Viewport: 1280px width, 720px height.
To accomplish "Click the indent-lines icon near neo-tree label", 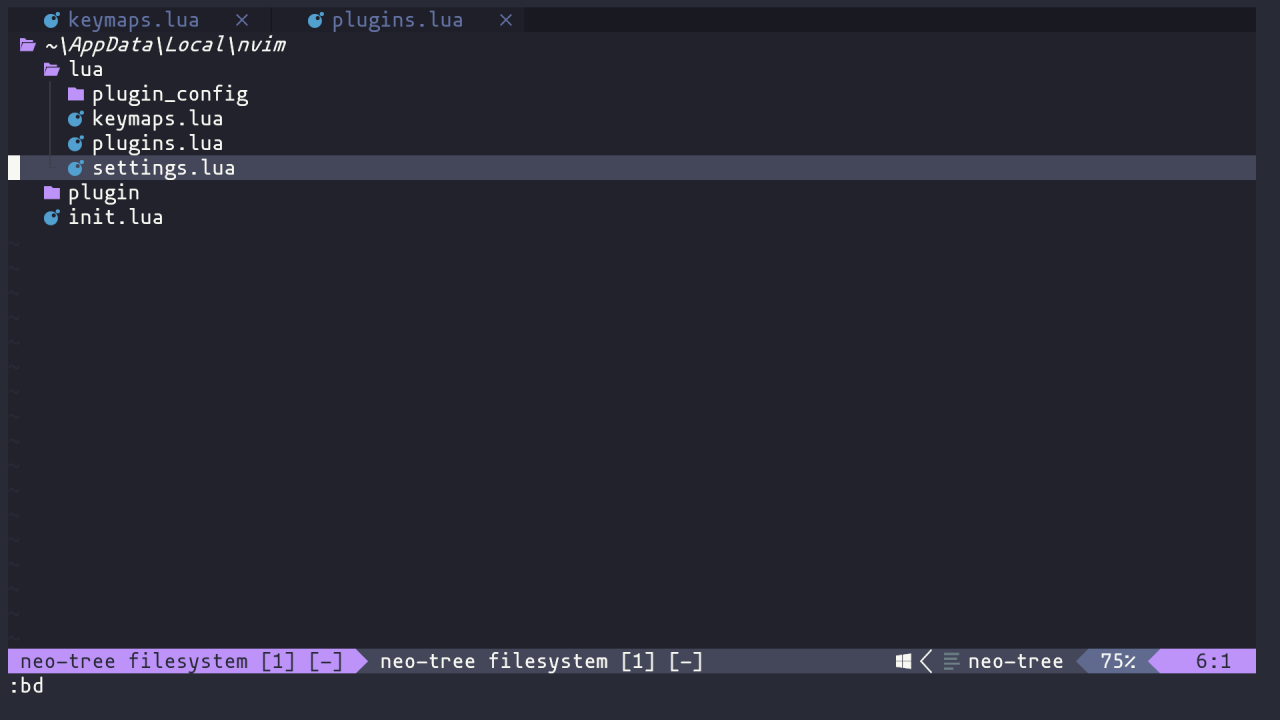I will click(950, 661).
